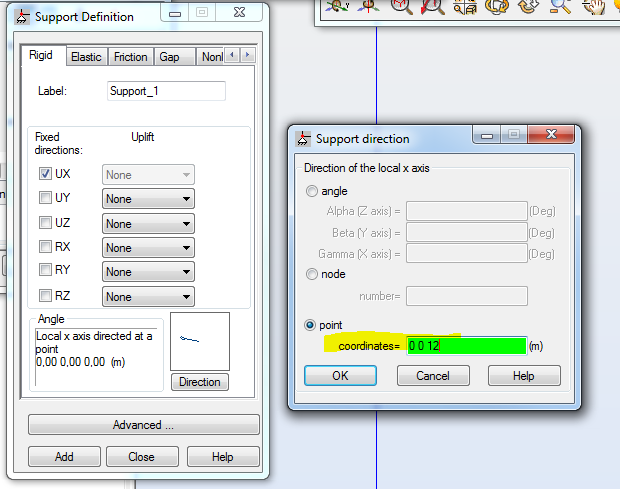This screenshot has width=620, height=489.
Task: Click the four-view layout icon
Action: (x=465, y=6)
